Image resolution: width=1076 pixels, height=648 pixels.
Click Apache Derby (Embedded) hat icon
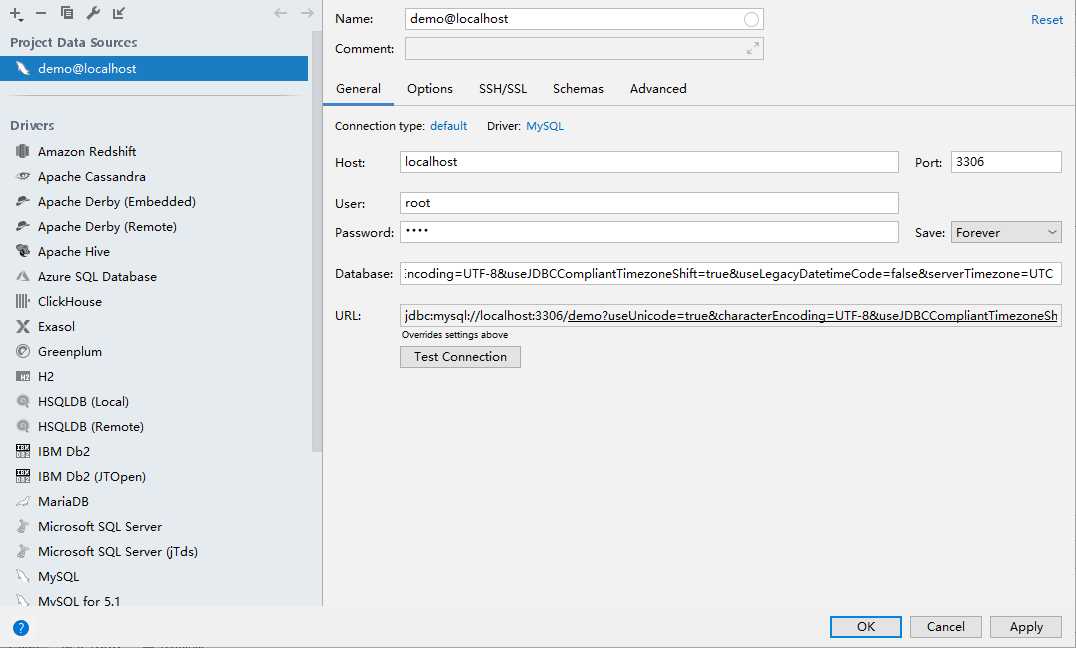click(23, 201)
